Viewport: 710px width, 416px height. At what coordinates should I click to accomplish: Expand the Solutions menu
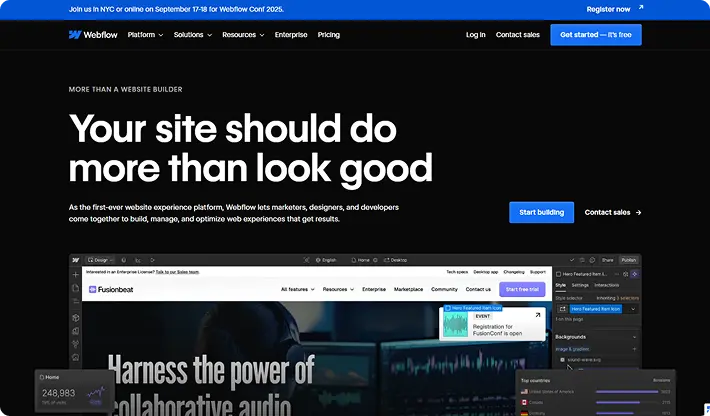tap(193, 35)
